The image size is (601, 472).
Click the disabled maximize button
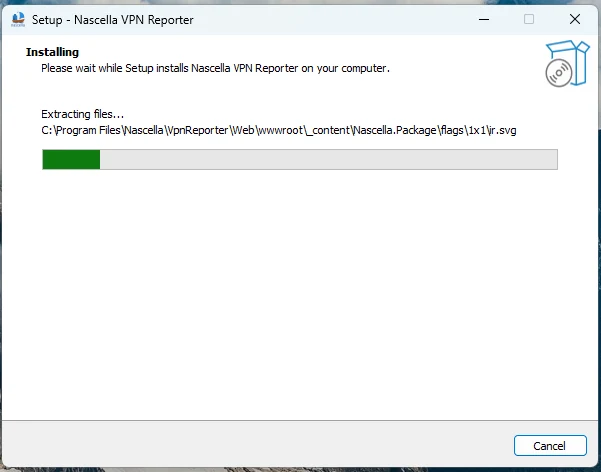[529, 19]
